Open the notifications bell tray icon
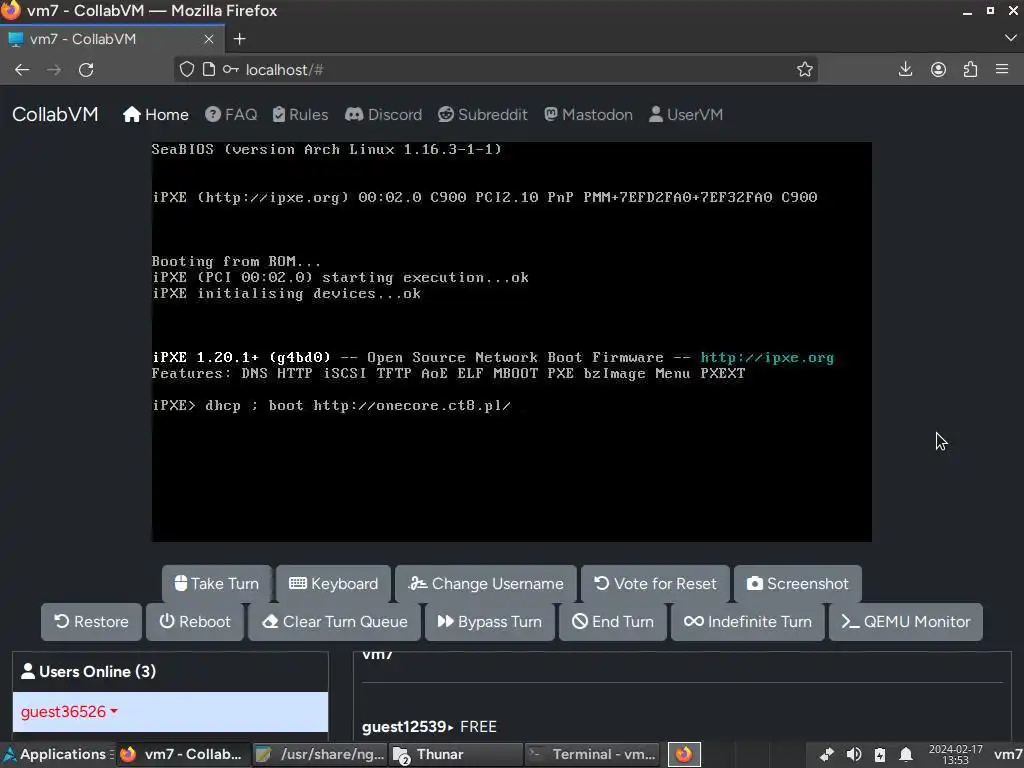The width and height of the screenshot is (1024, 768). tap(906, 755)
